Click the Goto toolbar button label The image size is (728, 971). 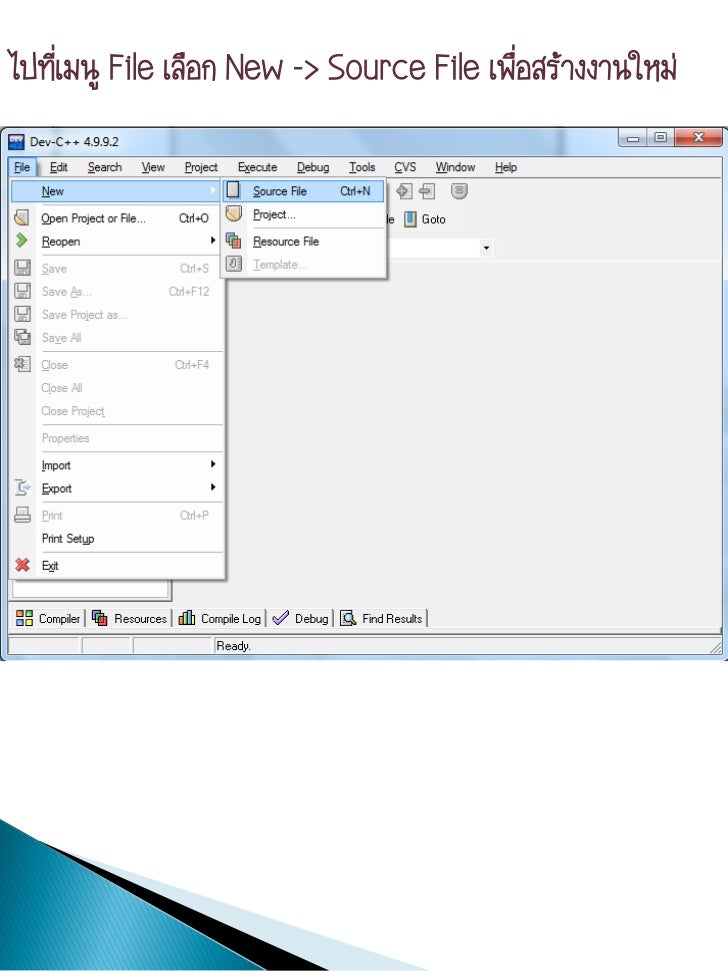tap(433, 219)
